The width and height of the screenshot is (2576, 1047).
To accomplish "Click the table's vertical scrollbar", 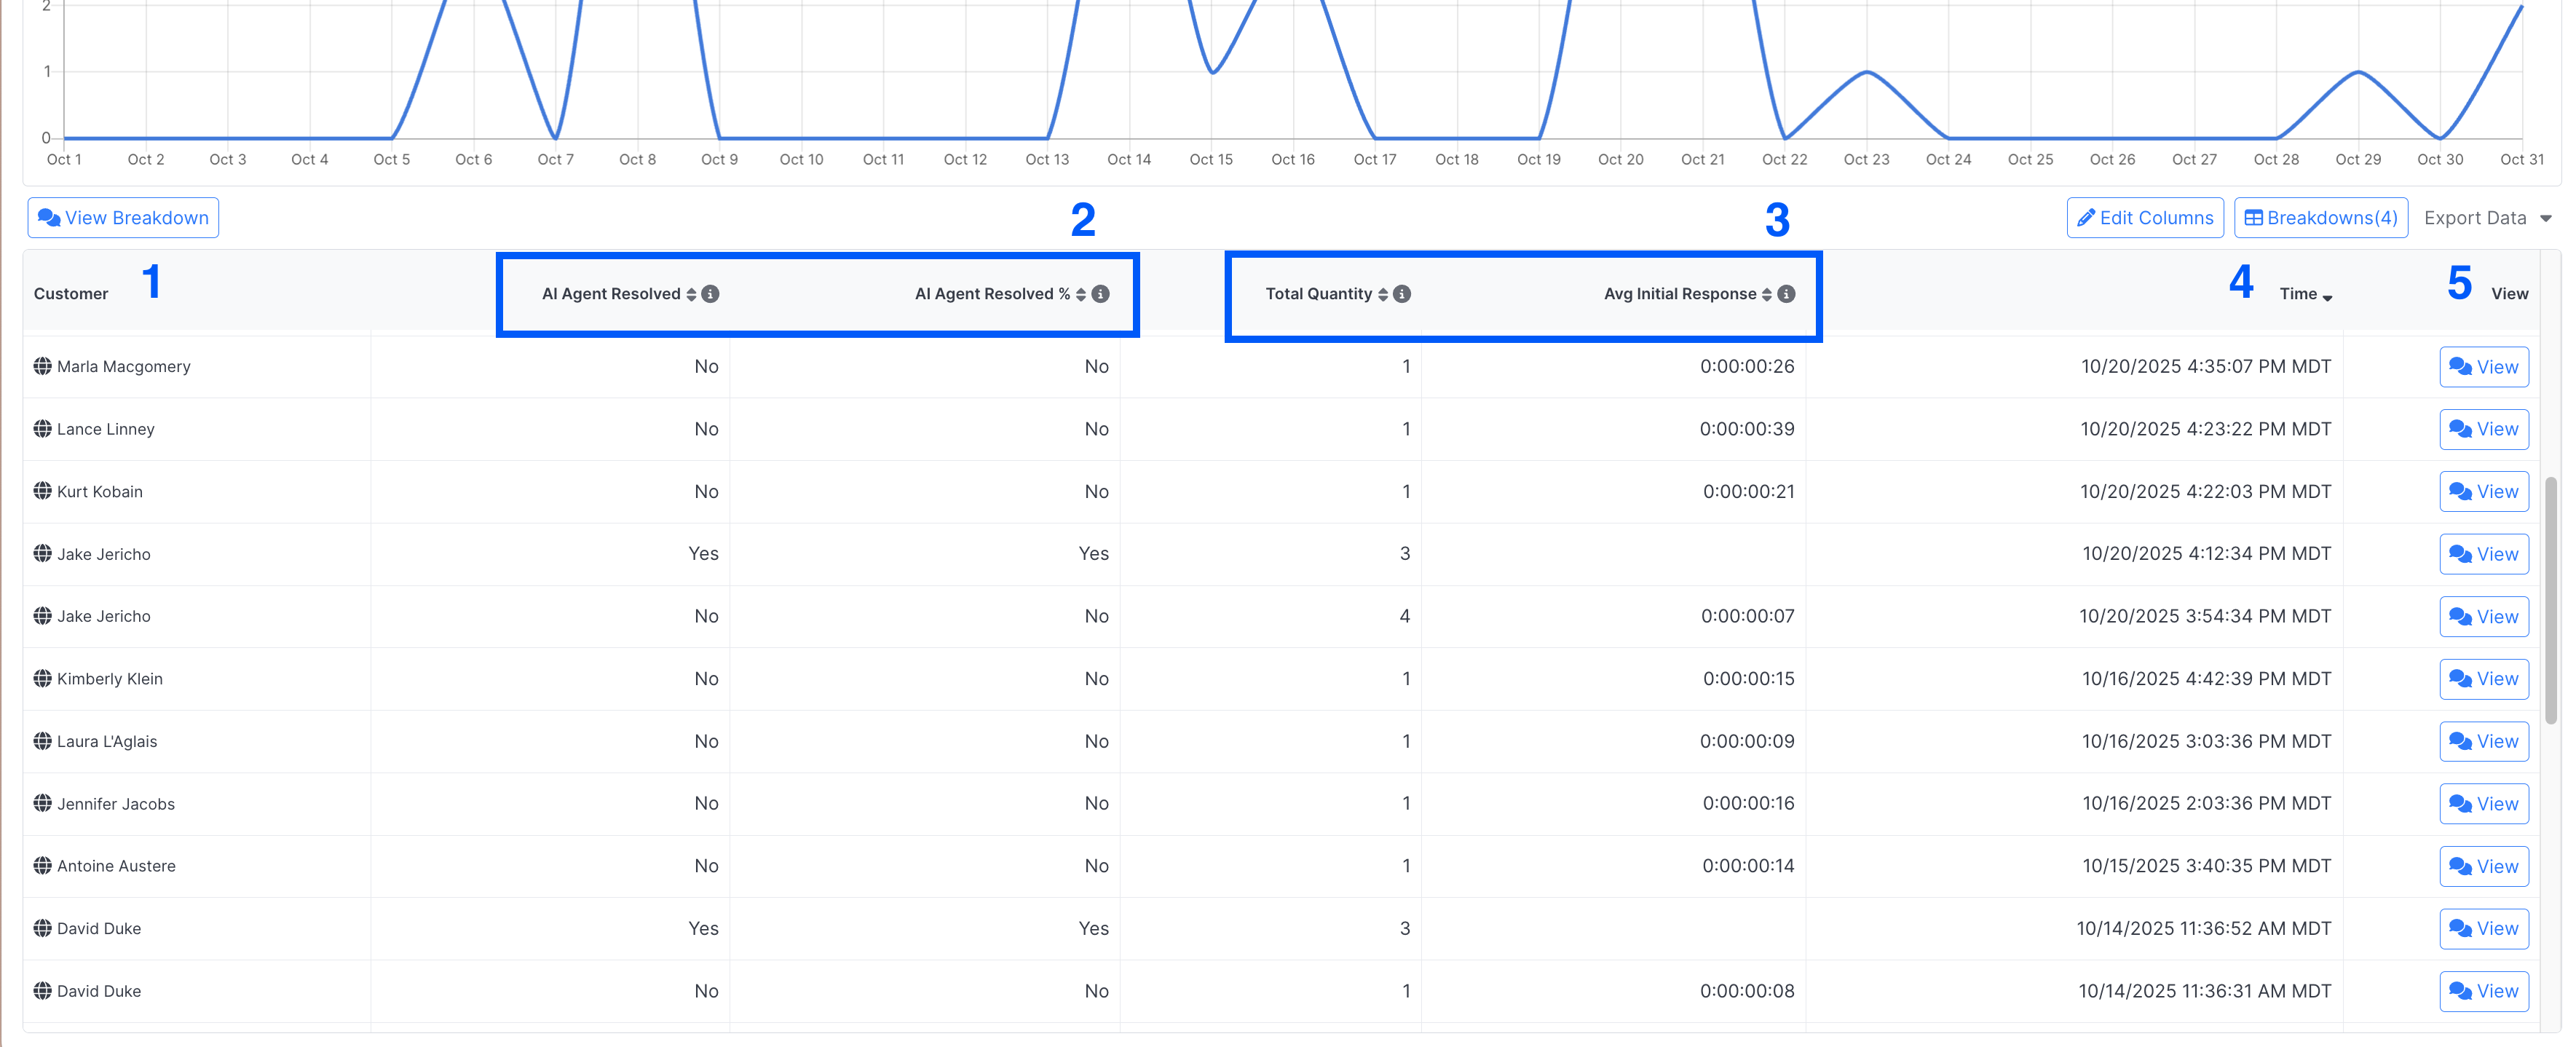I will pyautogui.click(x=2550, y=600).
